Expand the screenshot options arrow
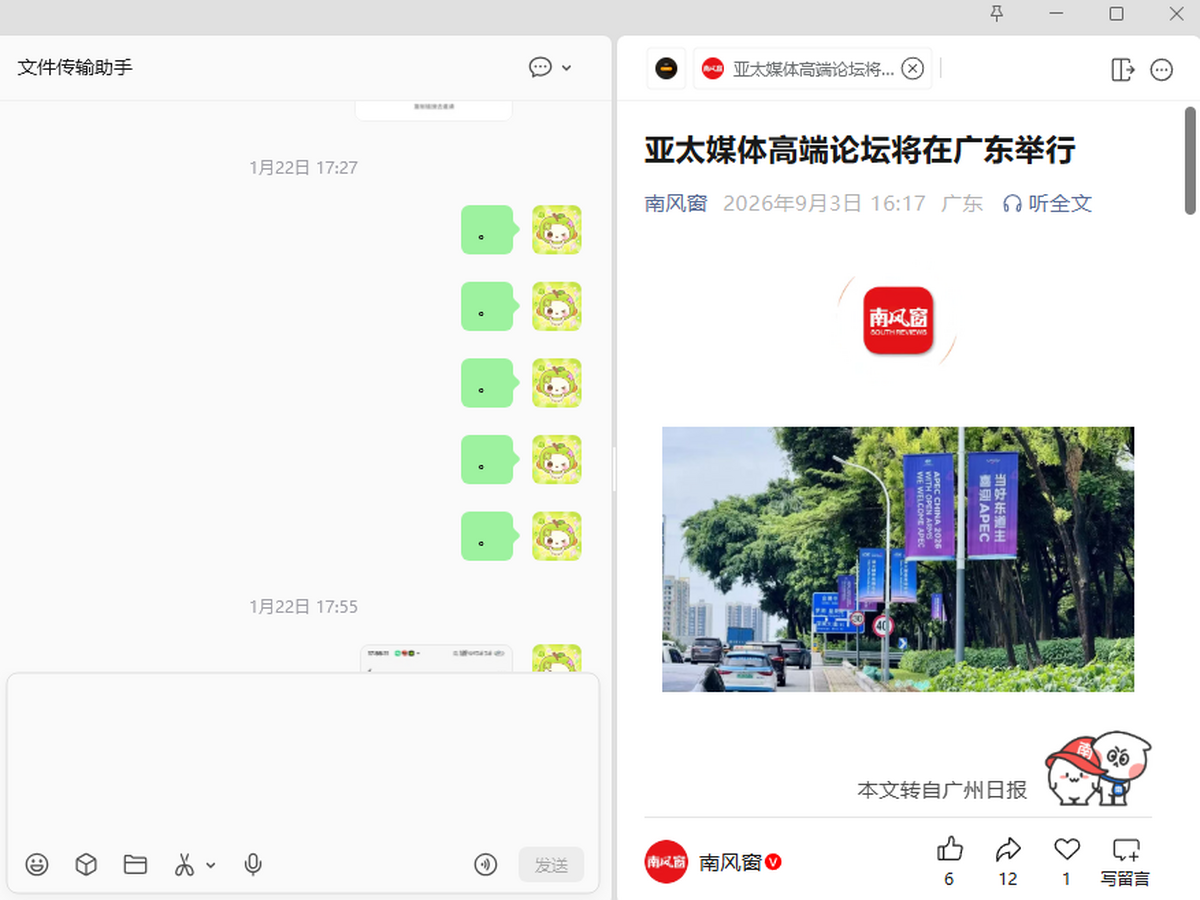The image size is (1200, 900). 211,865
